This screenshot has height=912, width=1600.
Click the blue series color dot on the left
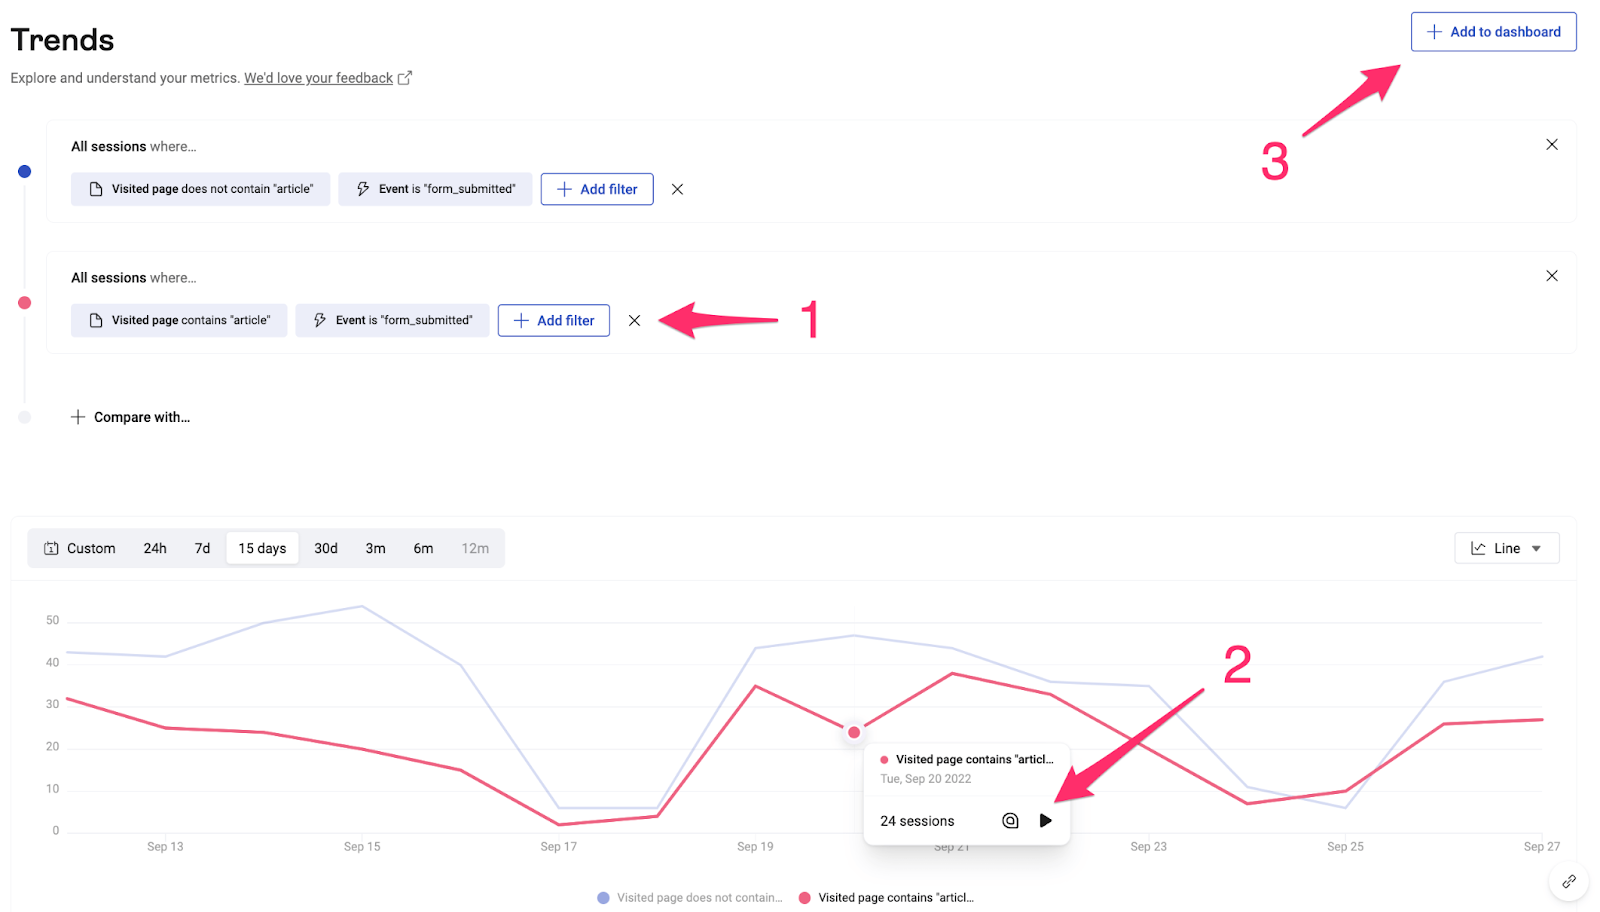tap(24, 171)
